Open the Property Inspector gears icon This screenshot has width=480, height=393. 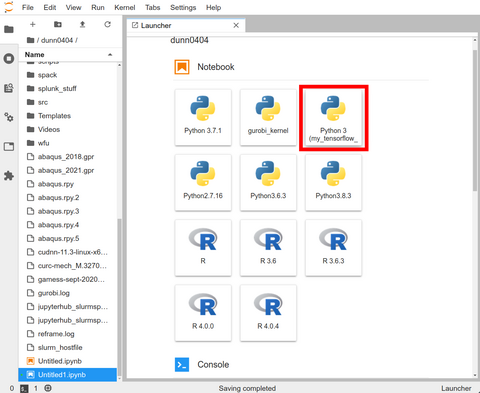click(x=9, y=117)
